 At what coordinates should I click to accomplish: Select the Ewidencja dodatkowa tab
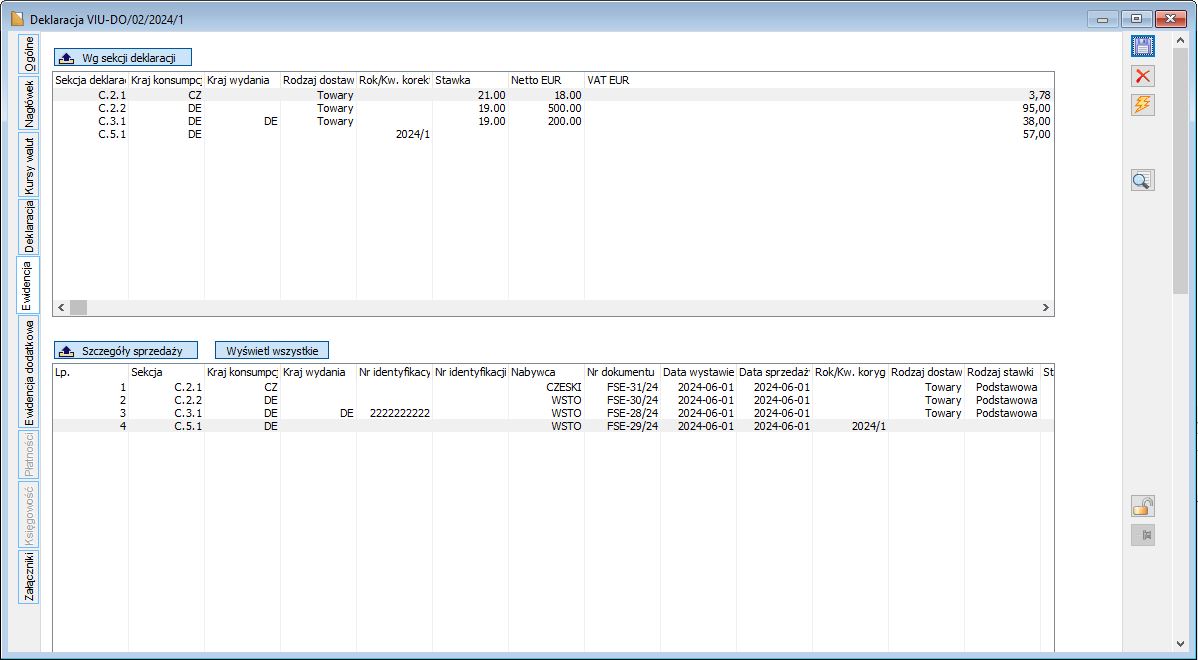pos(29,372)
